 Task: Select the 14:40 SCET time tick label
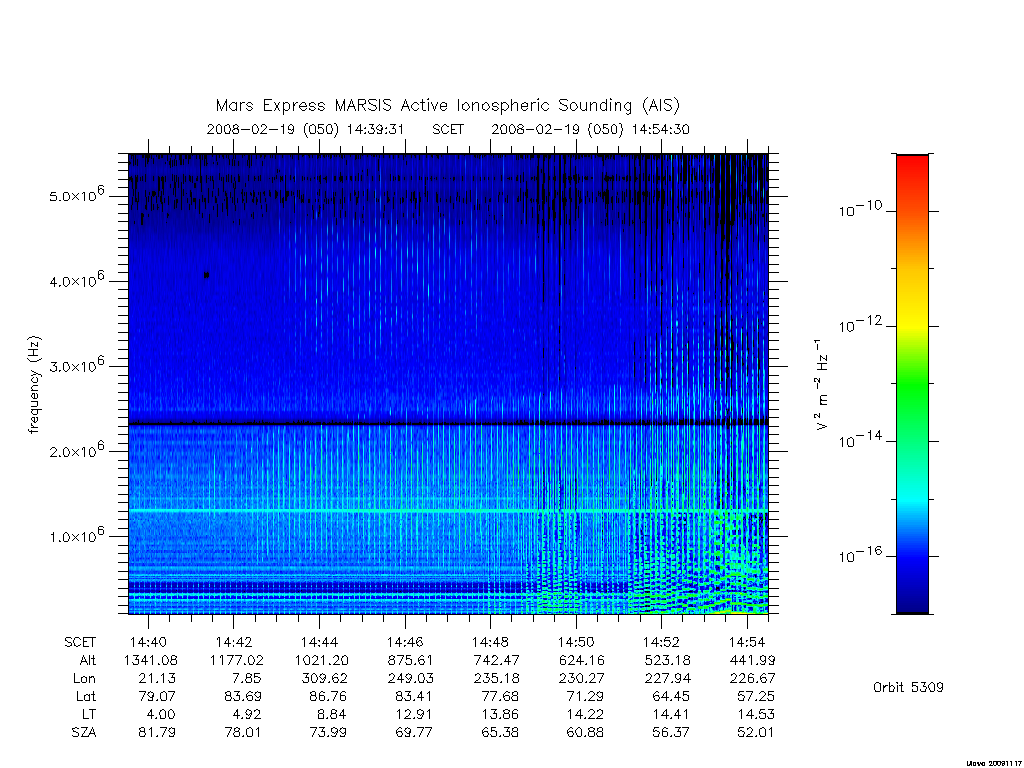(x=148, y=642)
